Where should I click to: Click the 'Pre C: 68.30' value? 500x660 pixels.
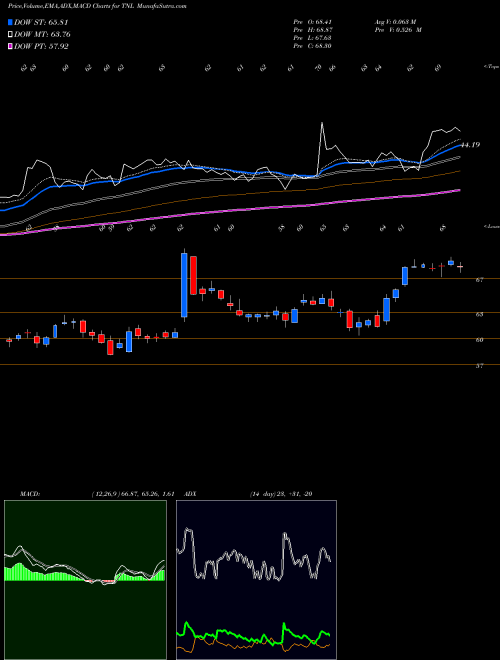(x=313, y=46)
